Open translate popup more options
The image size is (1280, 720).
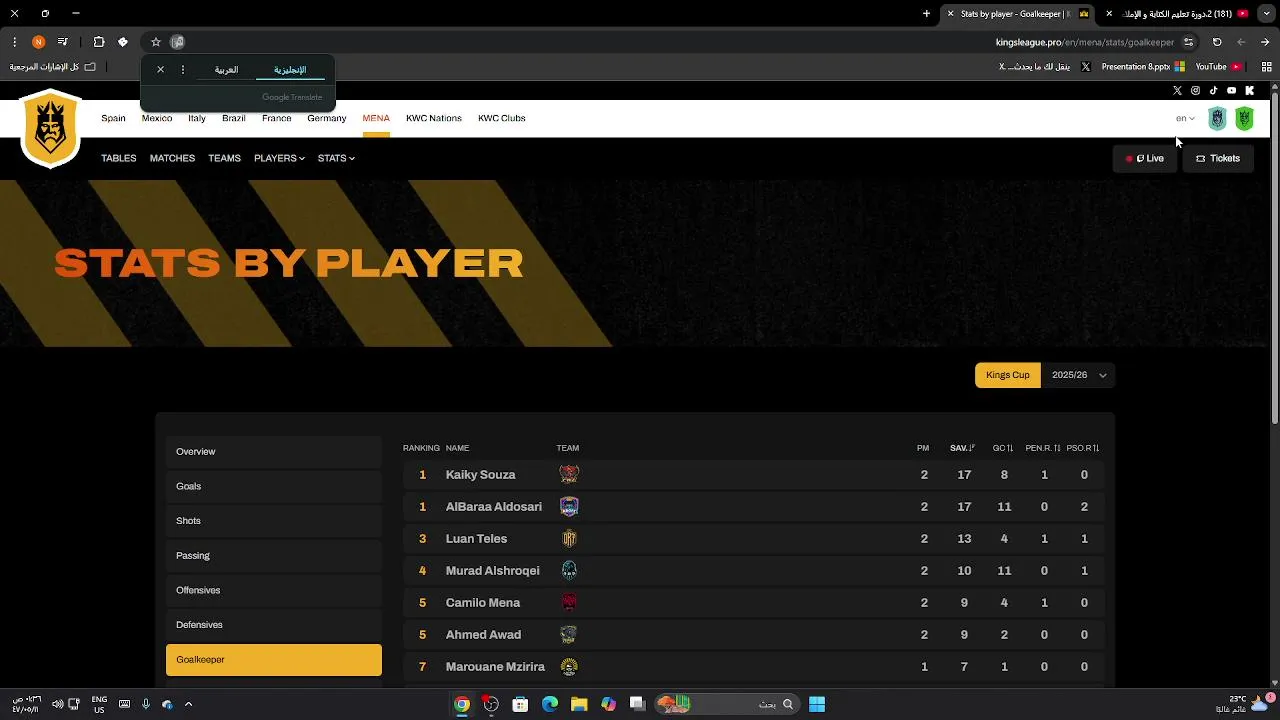[183, 70]
